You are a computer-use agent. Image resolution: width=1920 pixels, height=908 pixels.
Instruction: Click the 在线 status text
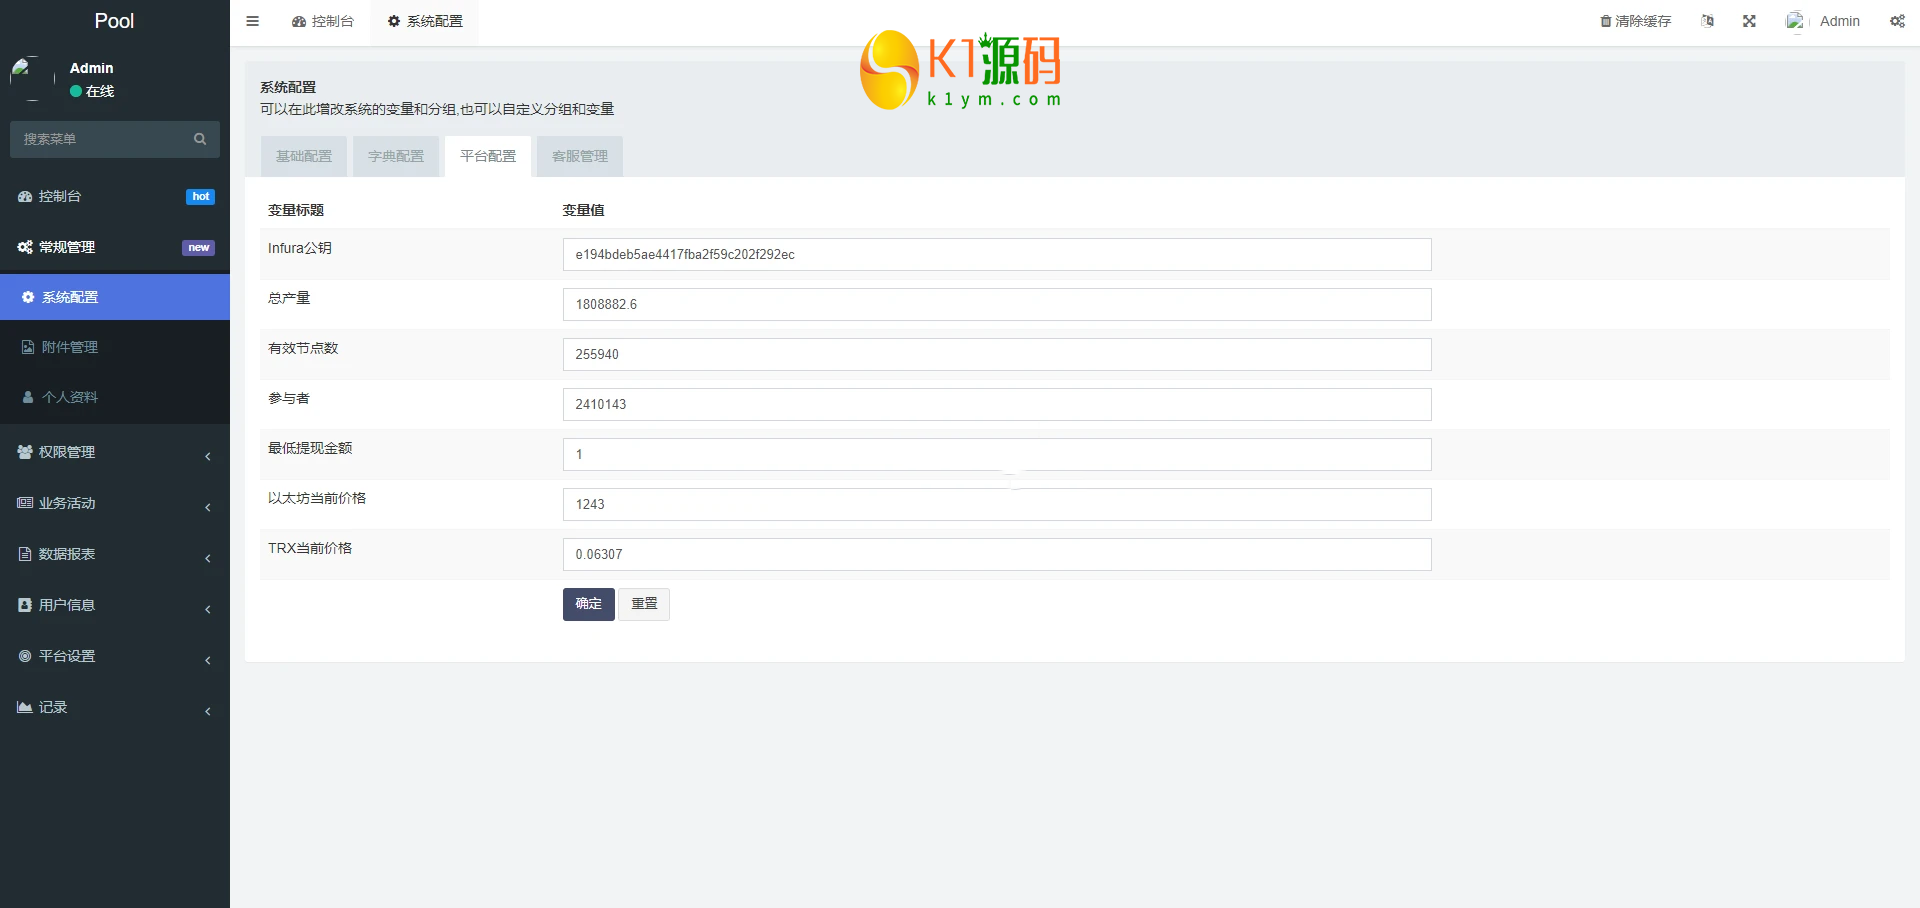100,91
